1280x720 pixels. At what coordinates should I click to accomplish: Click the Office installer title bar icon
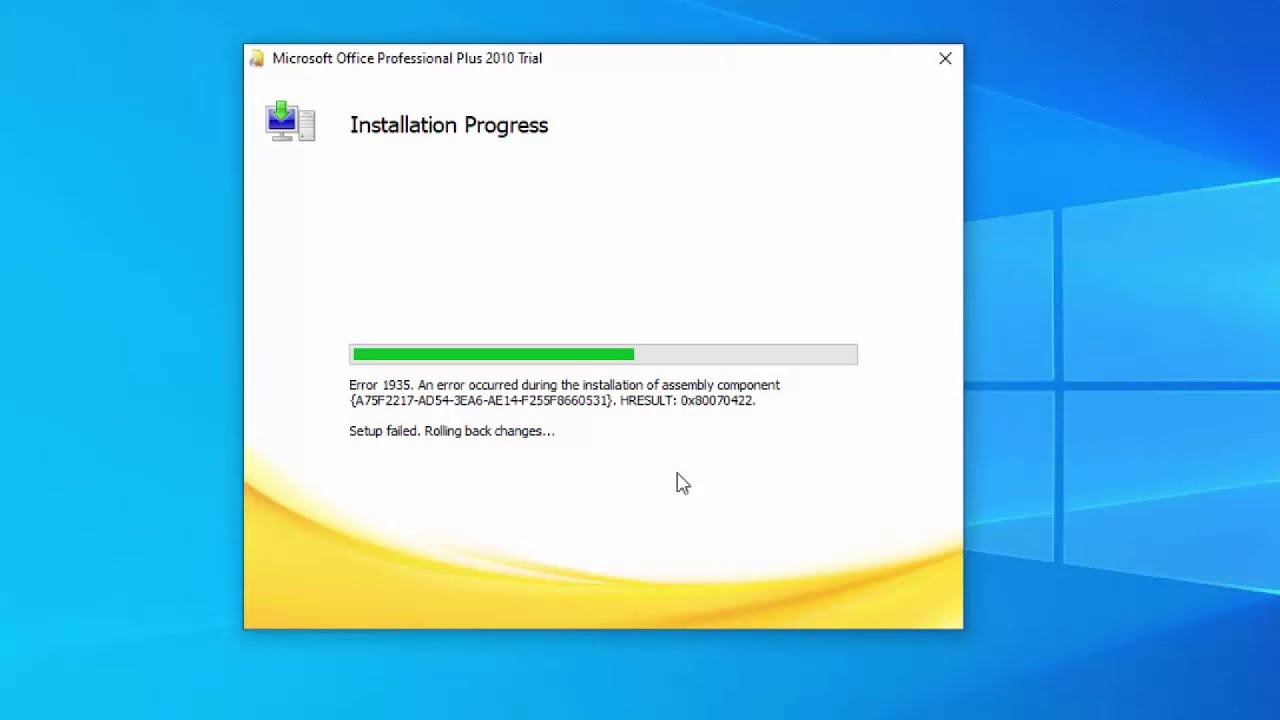click(x=257, y=58)
